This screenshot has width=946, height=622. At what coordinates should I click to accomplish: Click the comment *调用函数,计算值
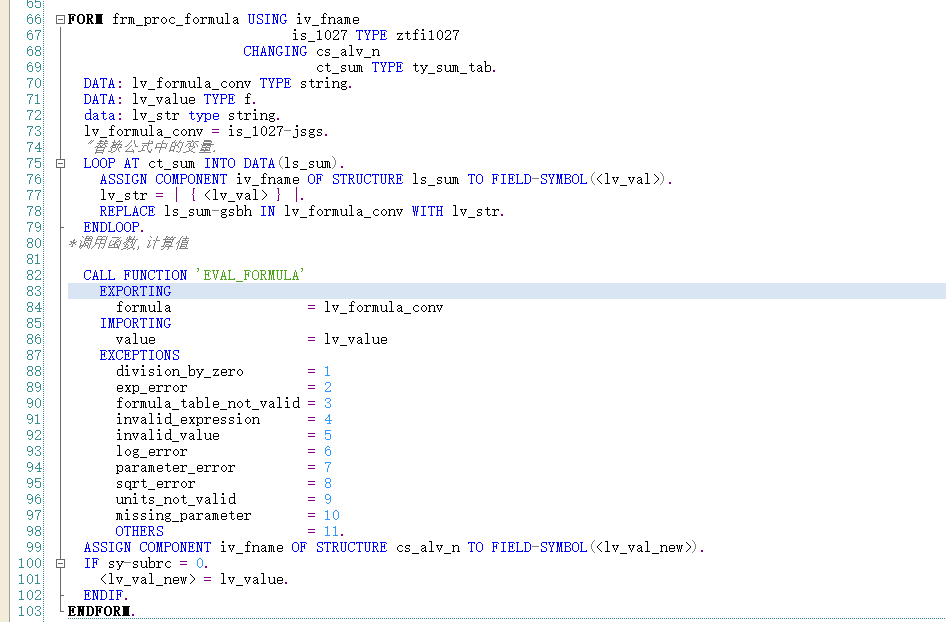pos(128,243)
